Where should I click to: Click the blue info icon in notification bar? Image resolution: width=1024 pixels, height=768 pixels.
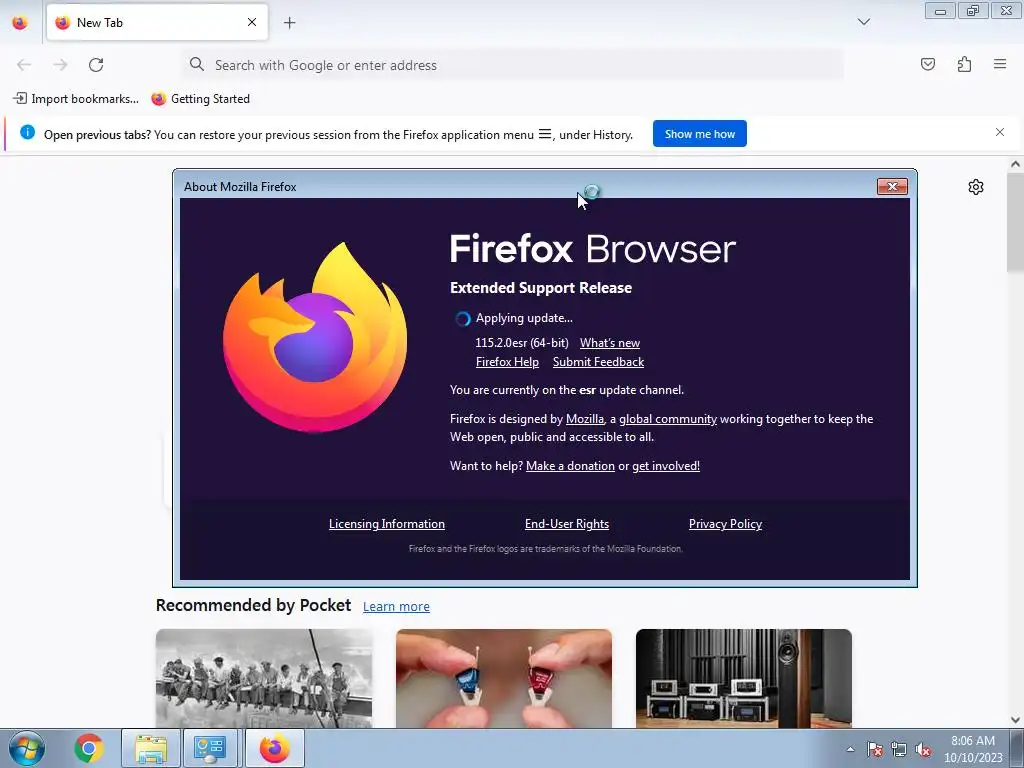[x=27, y=132]
